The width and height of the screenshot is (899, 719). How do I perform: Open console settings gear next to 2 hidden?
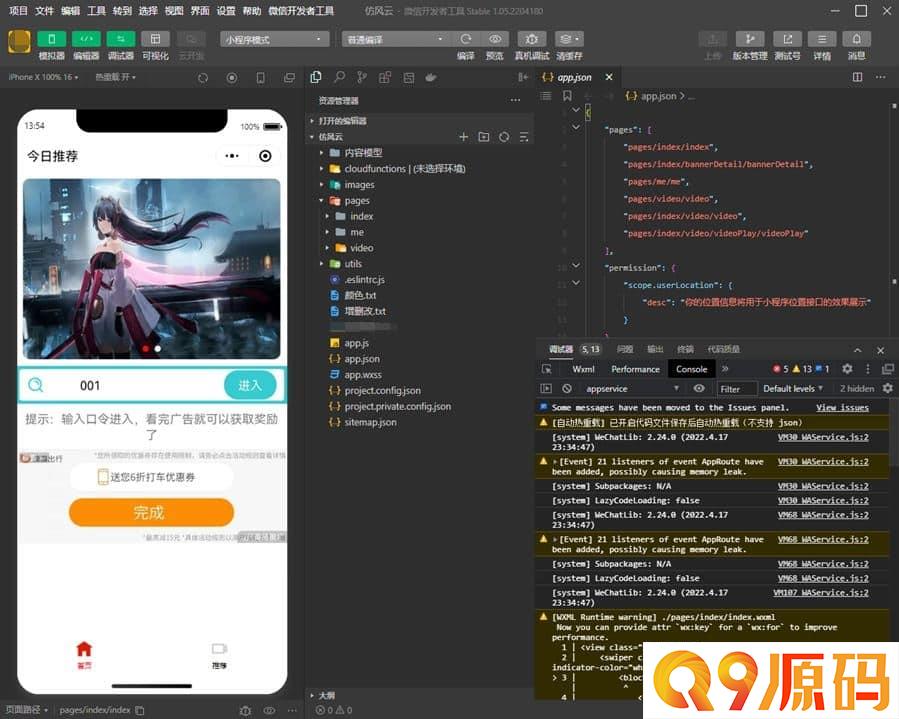[888, 389]
